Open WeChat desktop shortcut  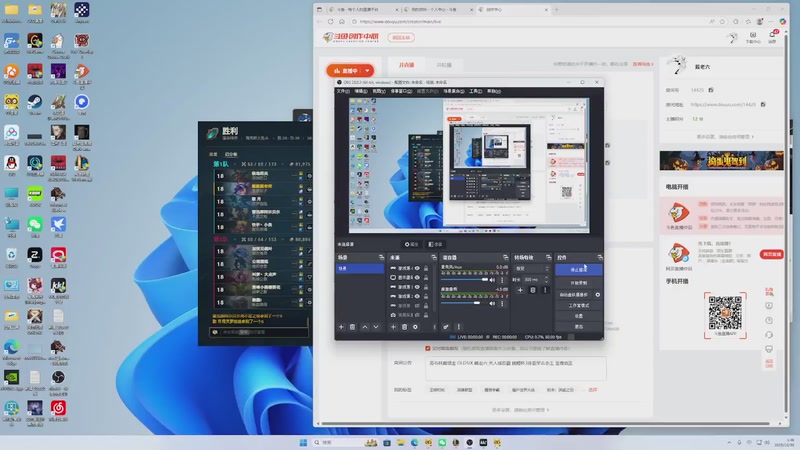click(x=35, y=227)
